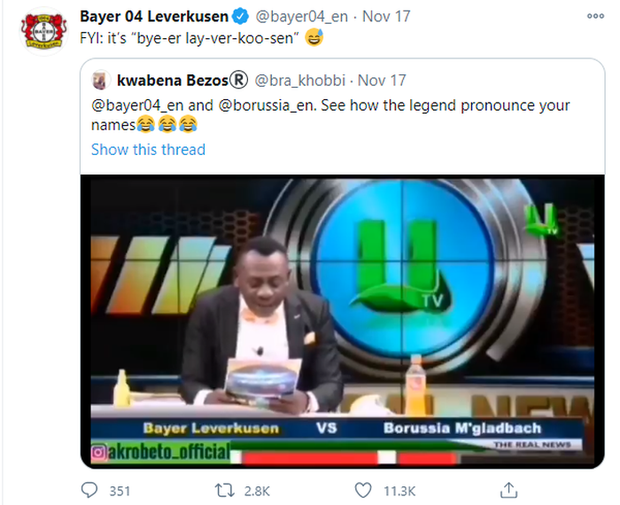Click the @bra_khobbi handle
Viewport: 620px width, 505px height.
tap(305, 78)
